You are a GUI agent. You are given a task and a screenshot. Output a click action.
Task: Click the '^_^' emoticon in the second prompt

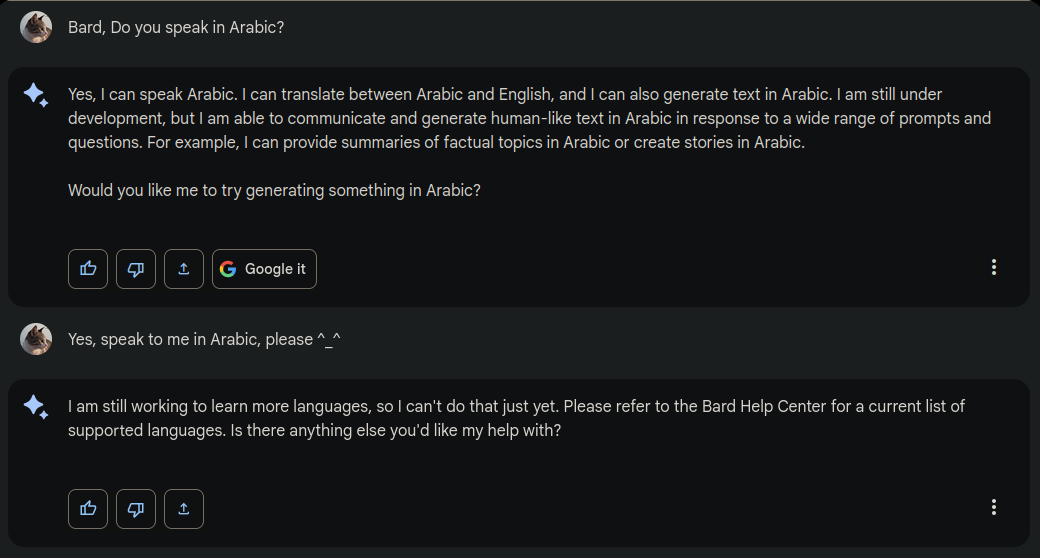(329, 340)
